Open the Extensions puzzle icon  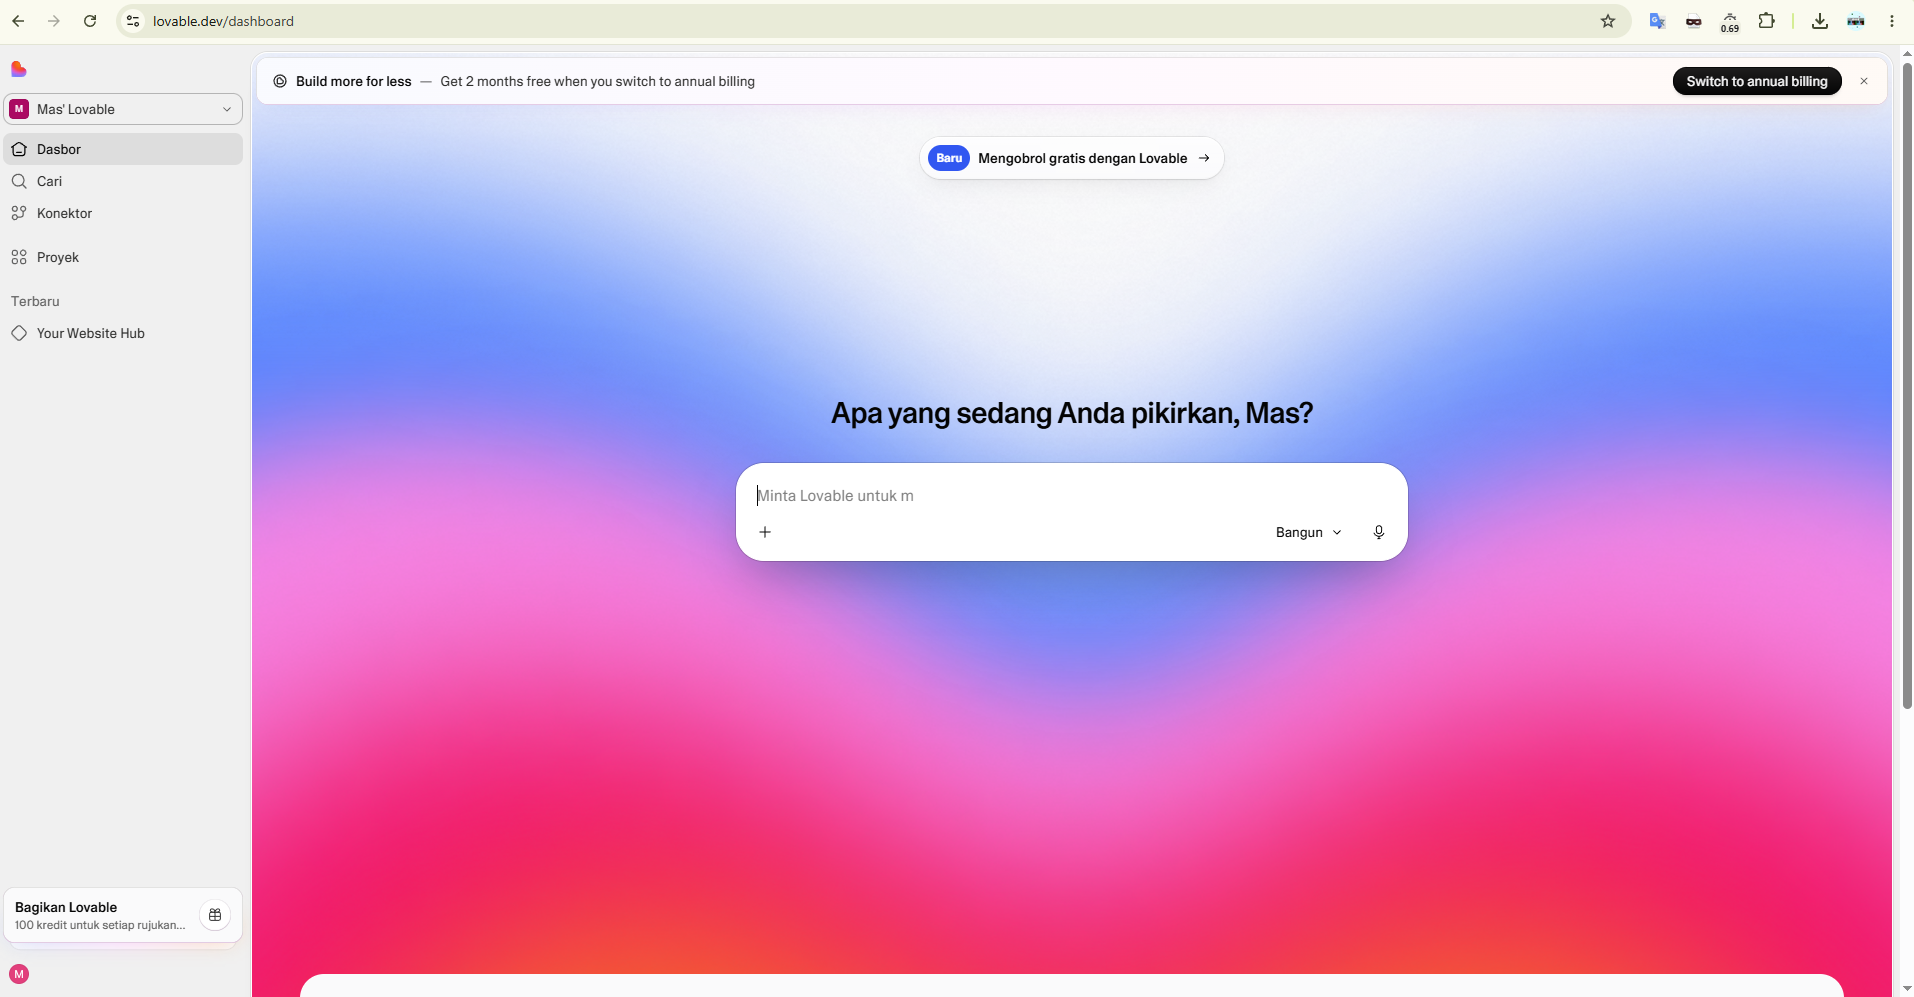click(x=1767, y=21)
